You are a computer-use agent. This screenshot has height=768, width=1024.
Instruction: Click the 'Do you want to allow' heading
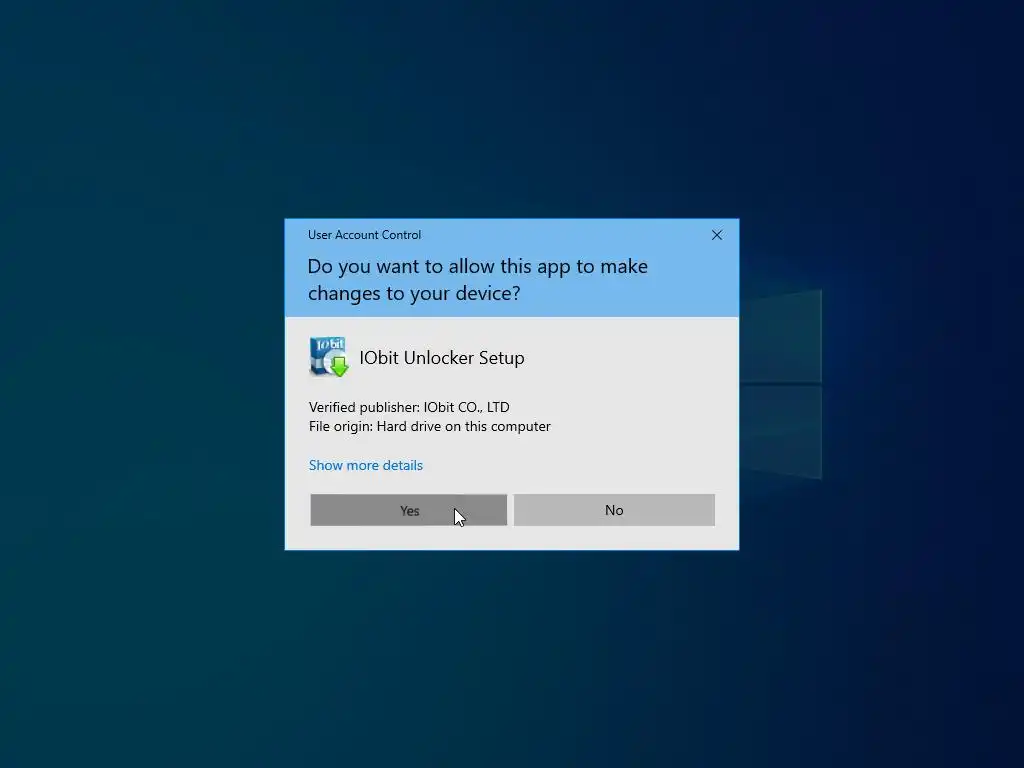477,280
